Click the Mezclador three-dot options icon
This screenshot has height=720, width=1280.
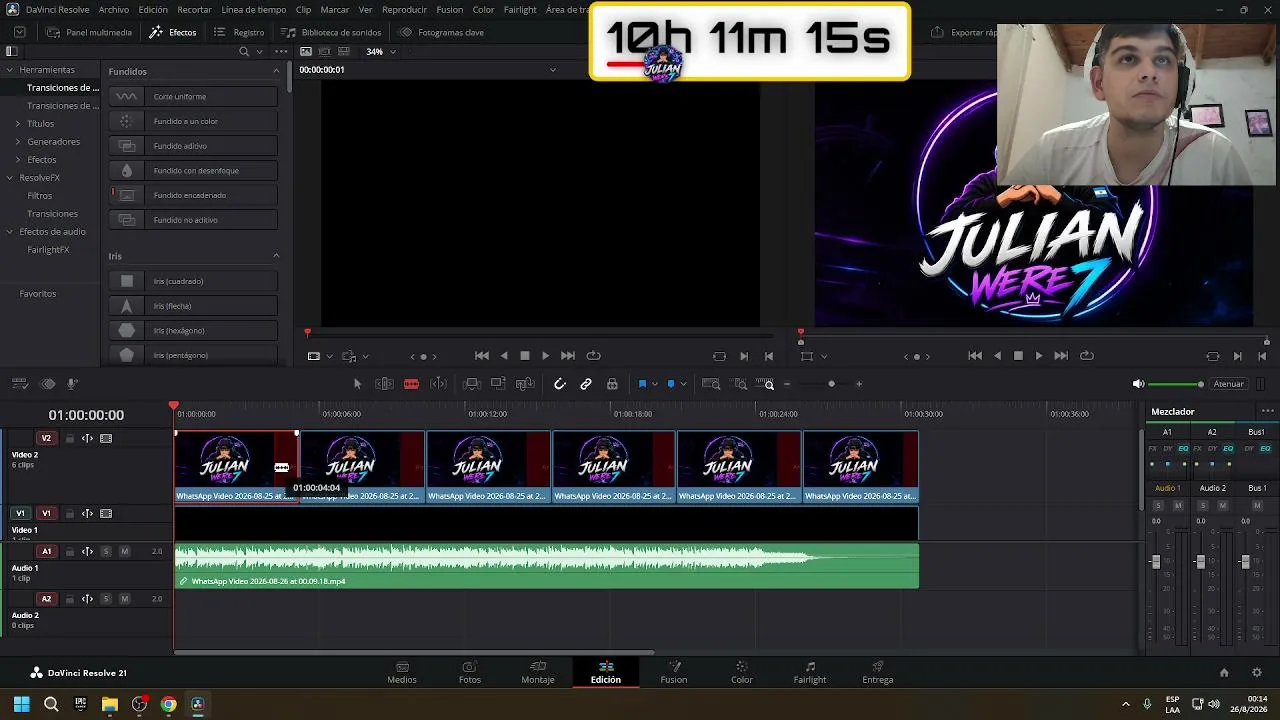click(x=1268, y=411)
